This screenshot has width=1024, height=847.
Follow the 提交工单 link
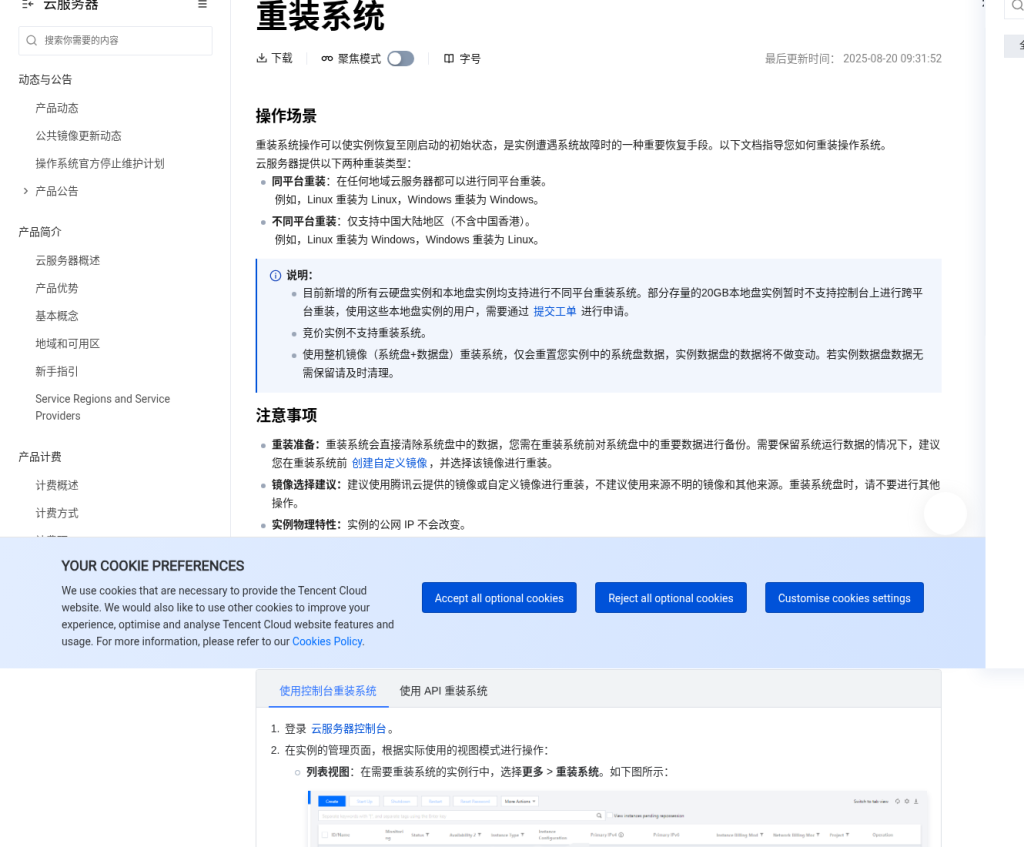555,312
